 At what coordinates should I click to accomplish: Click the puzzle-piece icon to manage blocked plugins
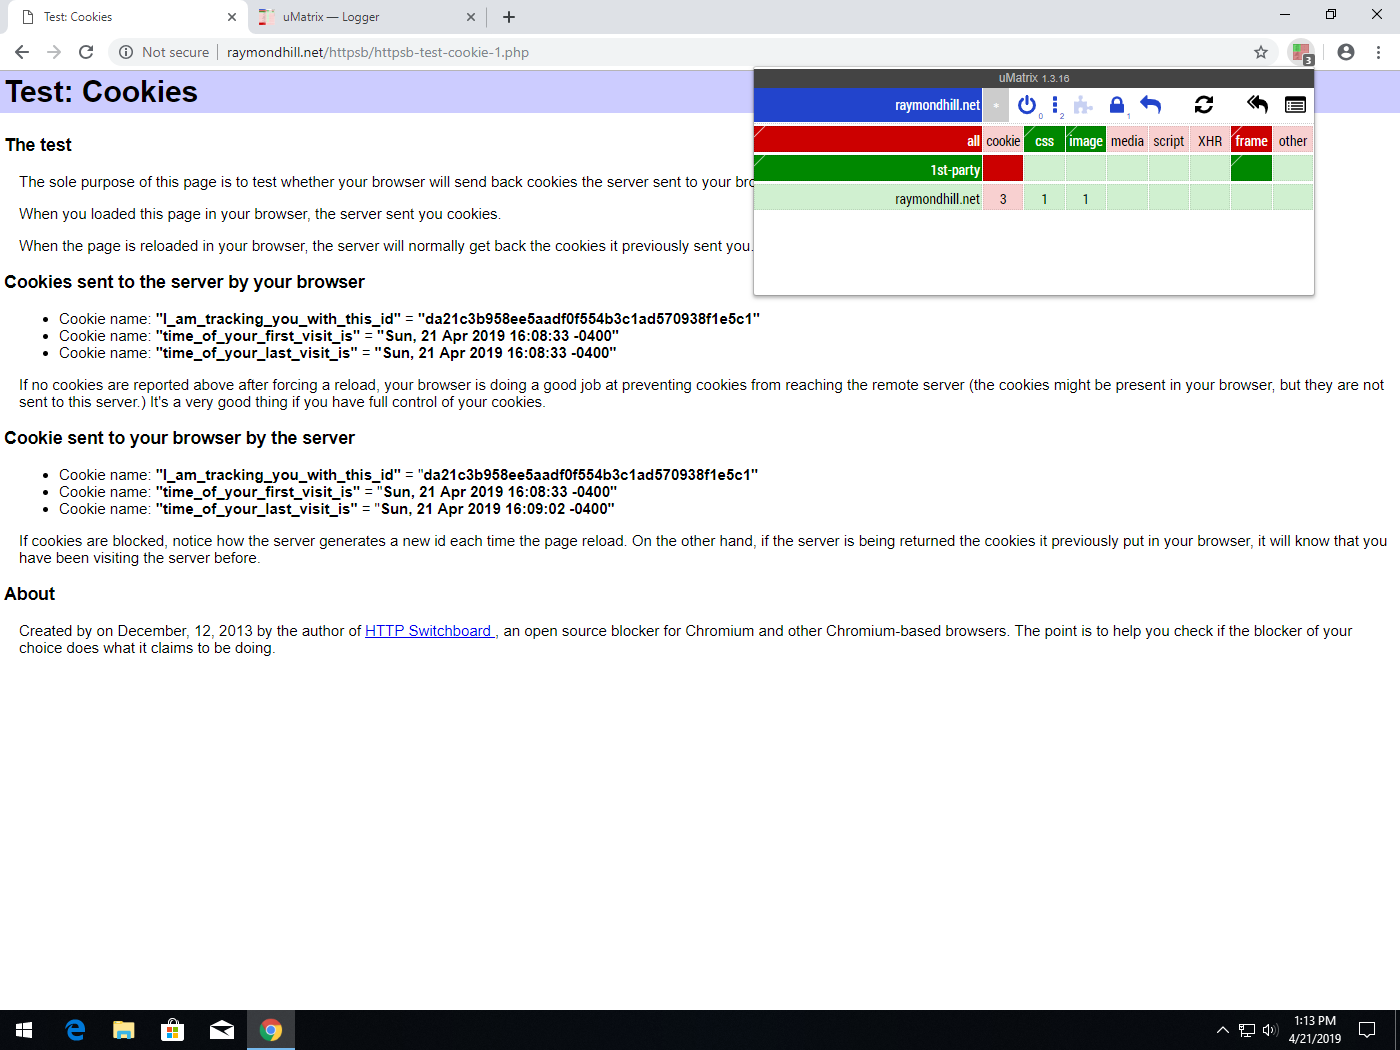coord(1084,104)
